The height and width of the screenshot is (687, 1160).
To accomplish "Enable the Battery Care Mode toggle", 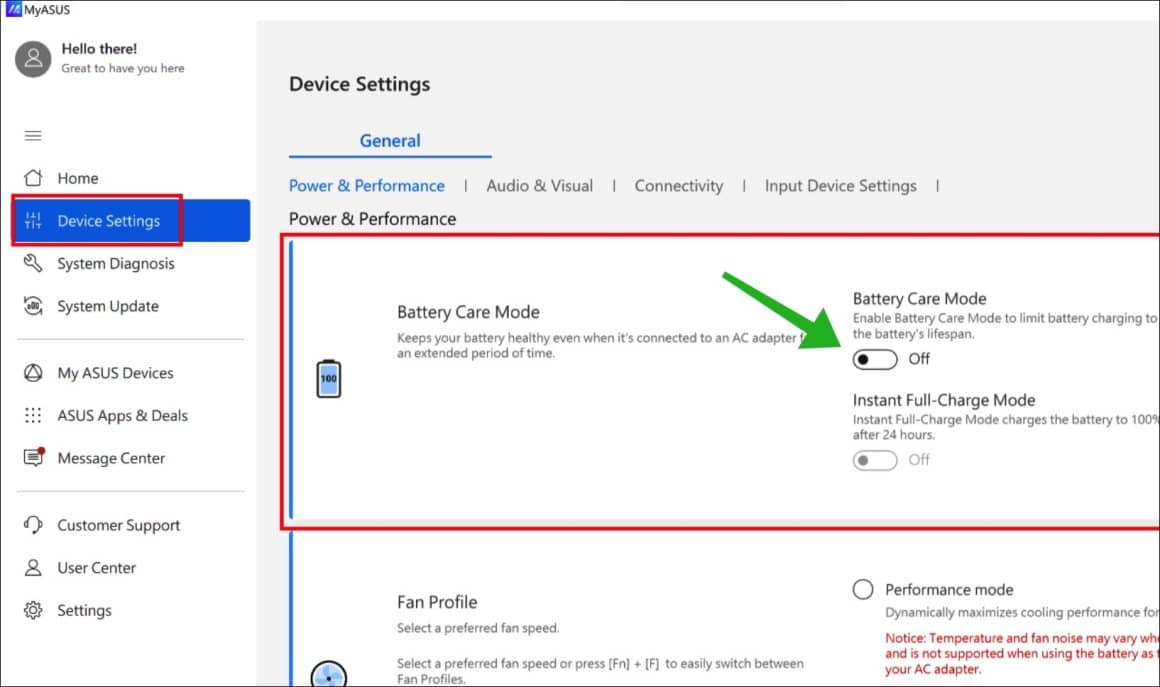I will click(874, 359).
